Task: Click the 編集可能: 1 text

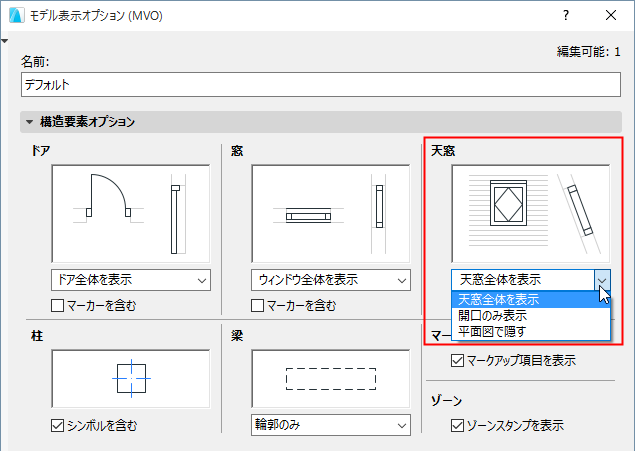Action: [x=588, y=52]
